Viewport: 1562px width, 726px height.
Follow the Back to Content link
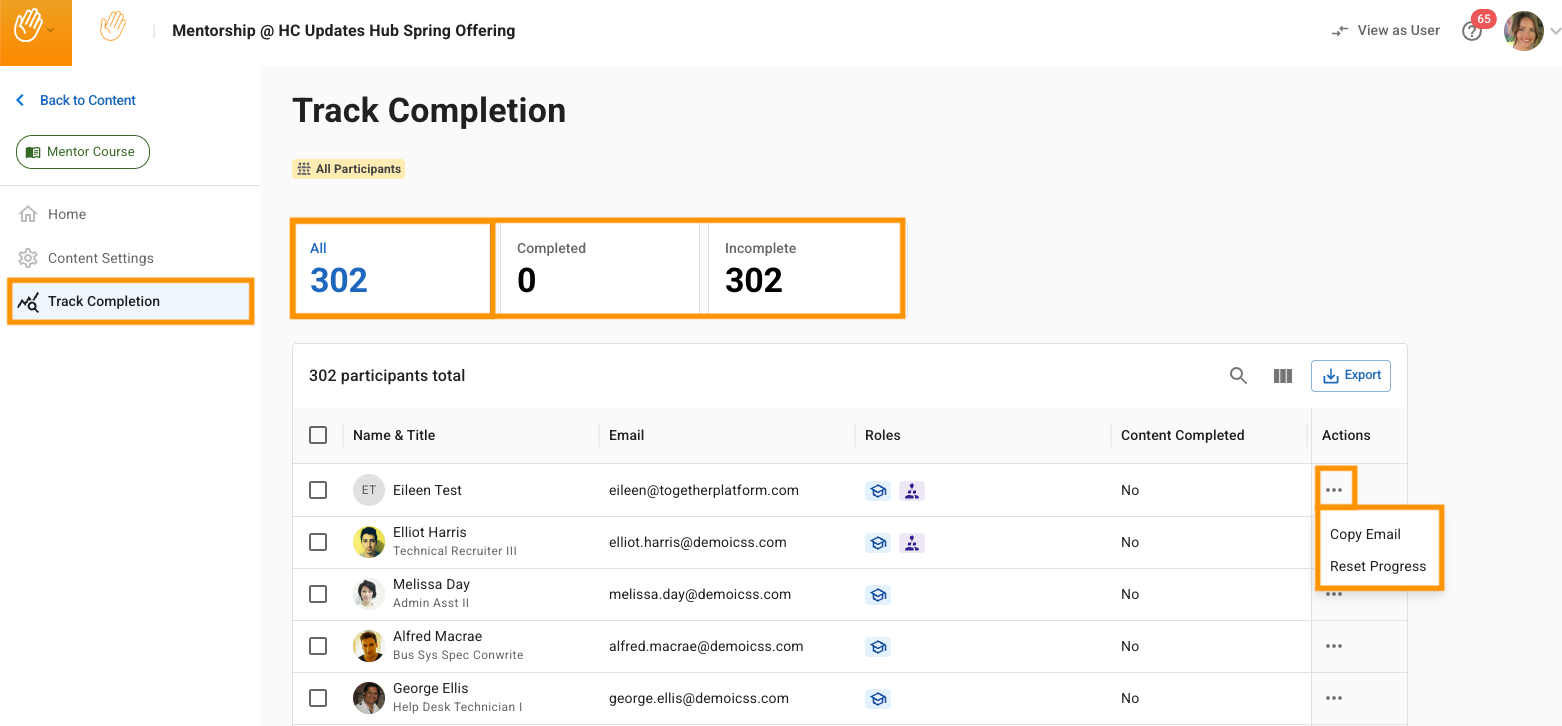coord(87,100)
